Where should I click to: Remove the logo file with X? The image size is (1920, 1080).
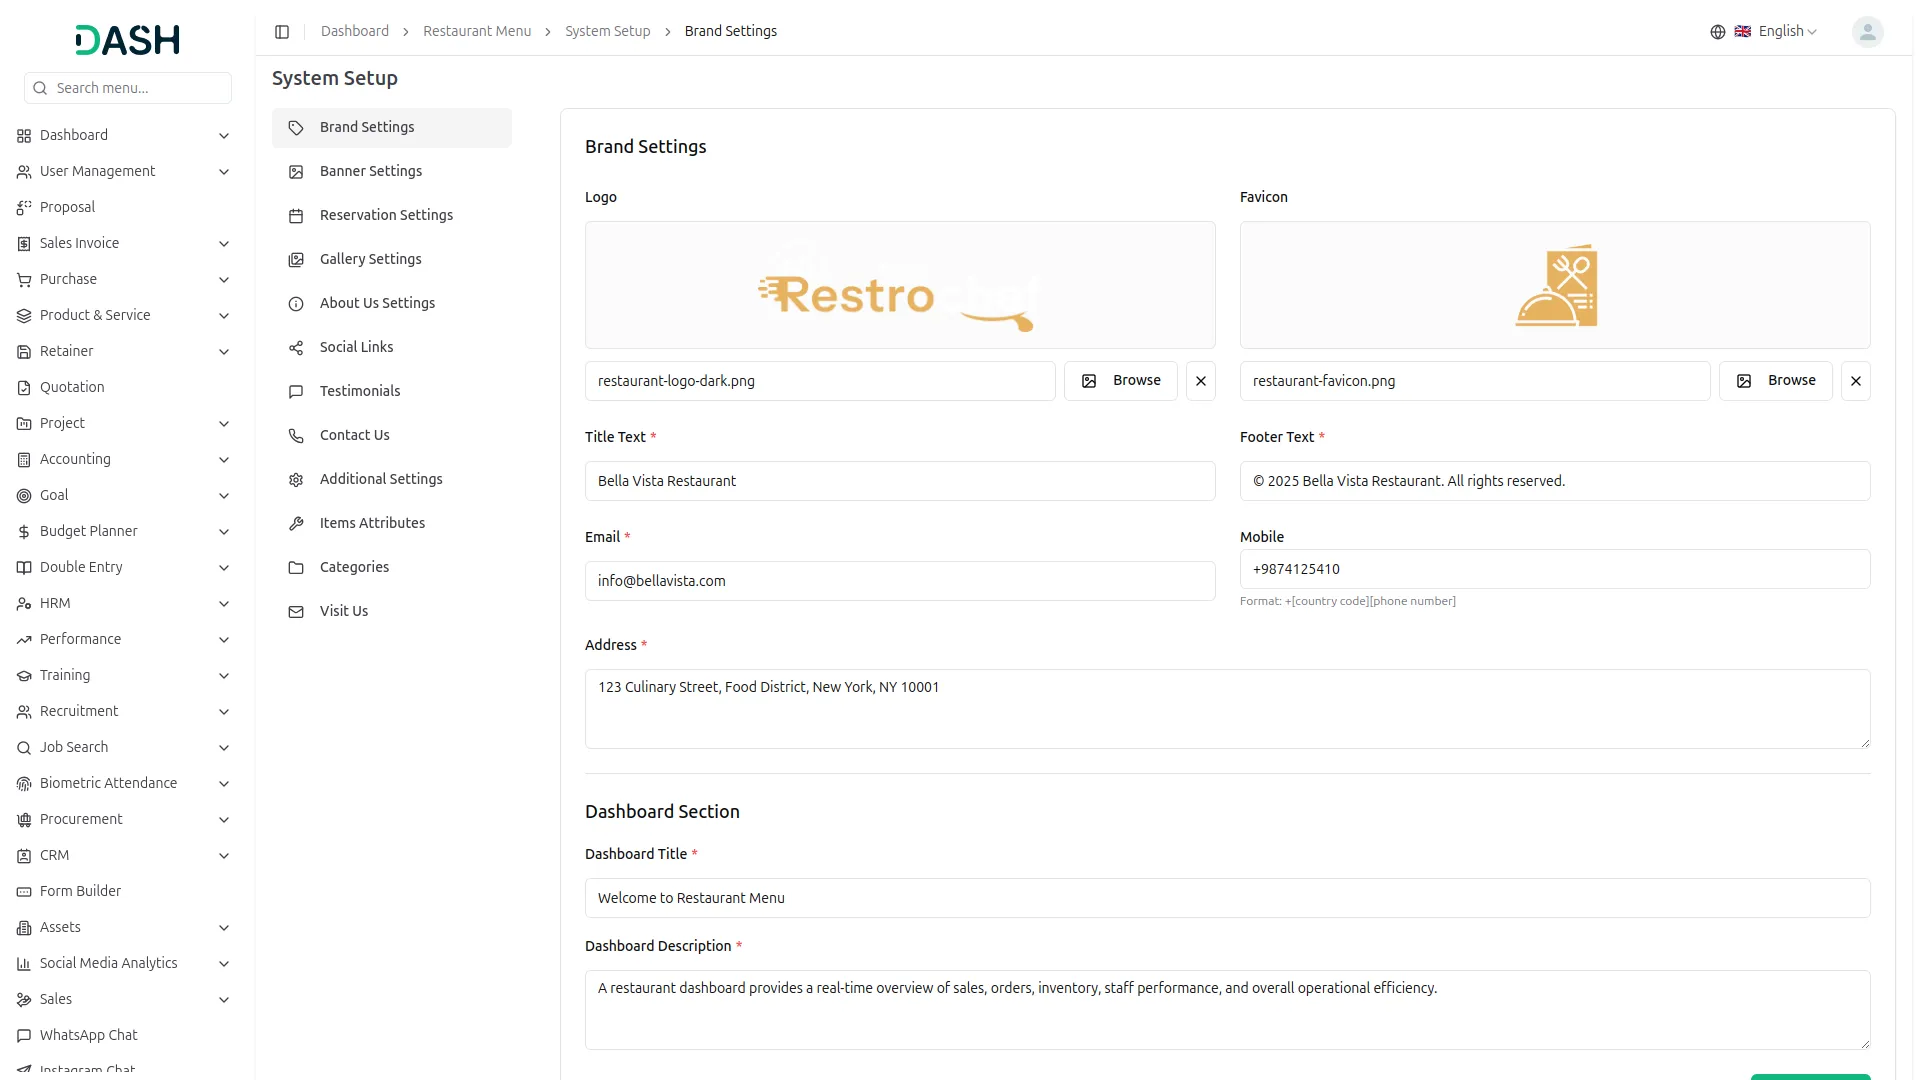(1200, 381)
